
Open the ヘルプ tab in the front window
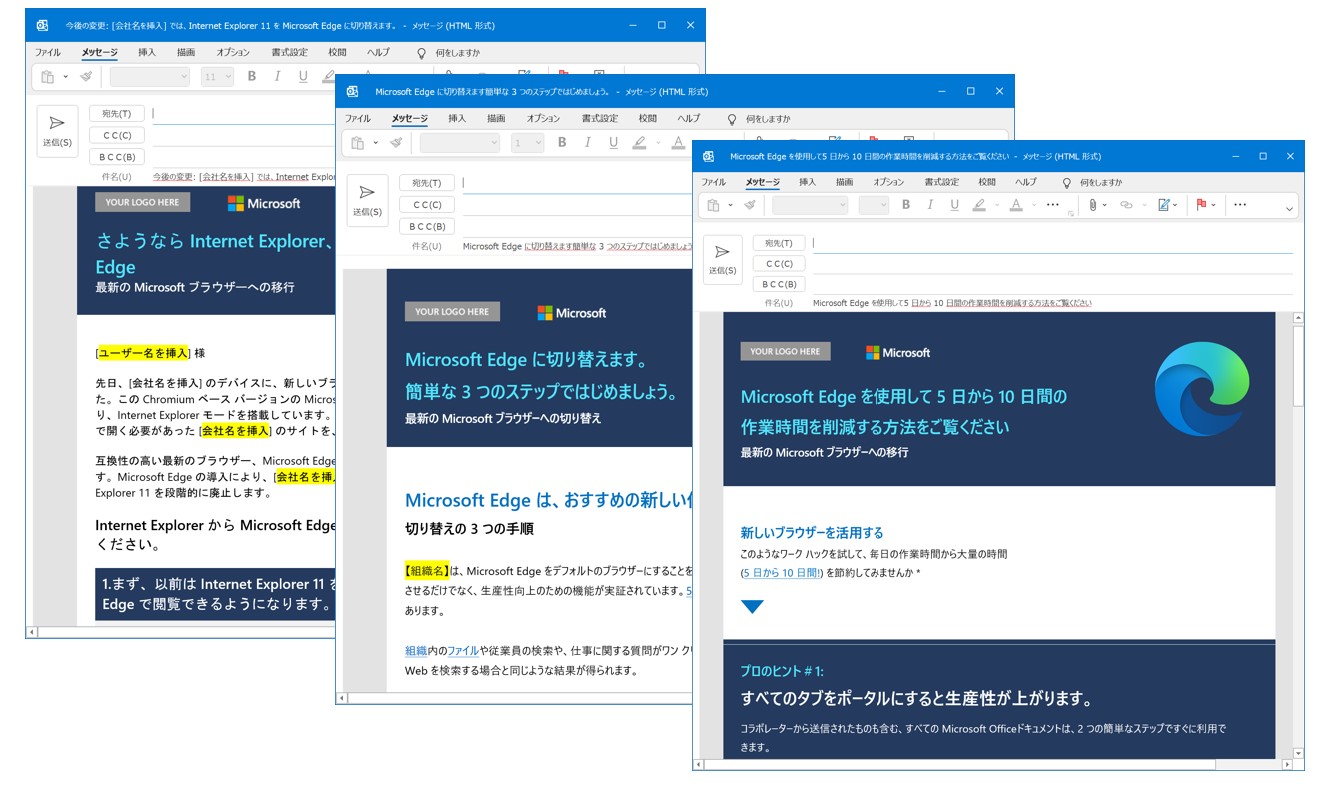[x=1026, y=182]
